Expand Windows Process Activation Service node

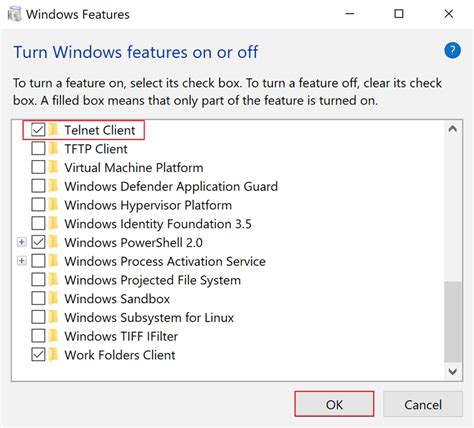(x=22, y=261)
